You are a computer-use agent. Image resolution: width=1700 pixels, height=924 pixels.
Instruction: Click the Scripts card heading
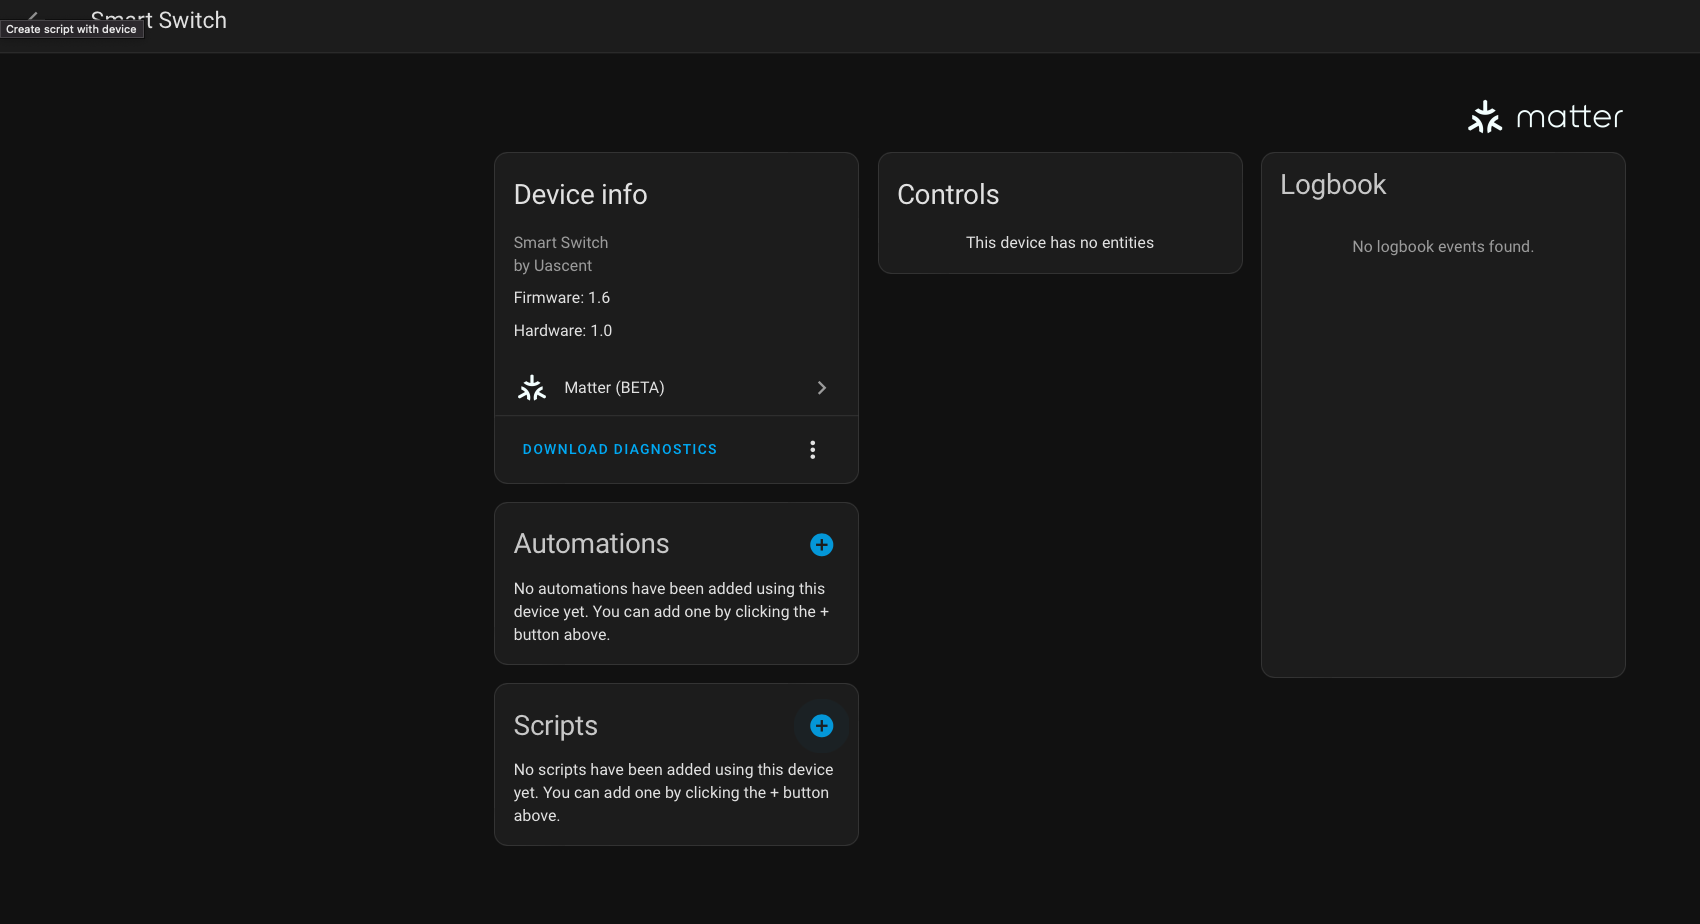555,726
